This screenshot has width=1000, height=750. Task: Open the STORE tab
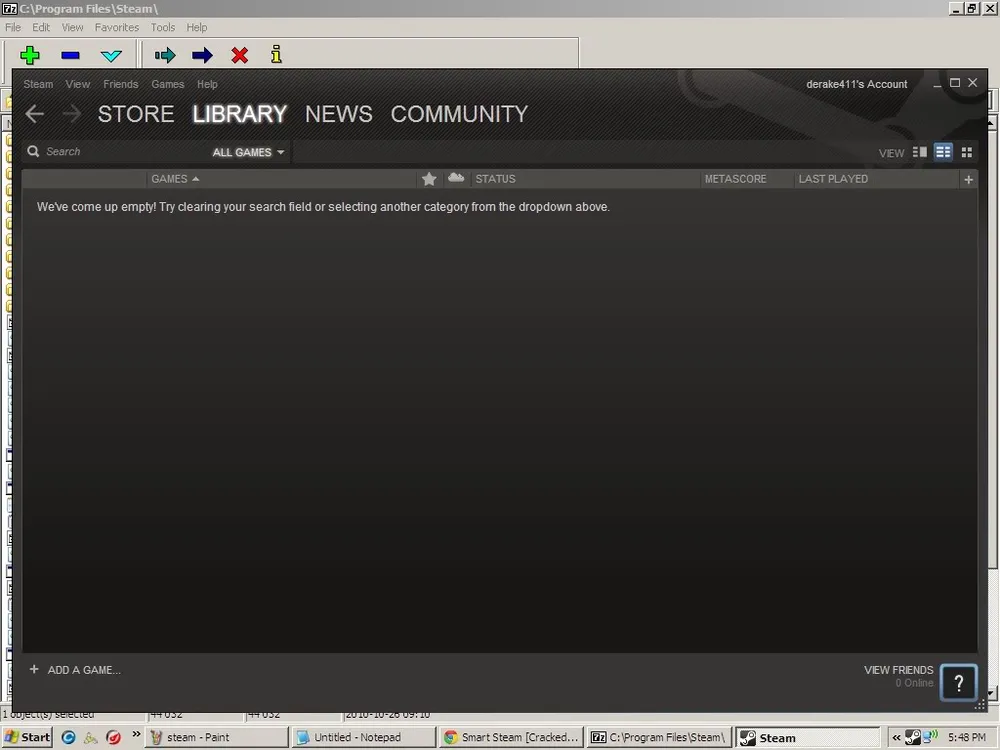pyautogui.click(x=136, y=114)
